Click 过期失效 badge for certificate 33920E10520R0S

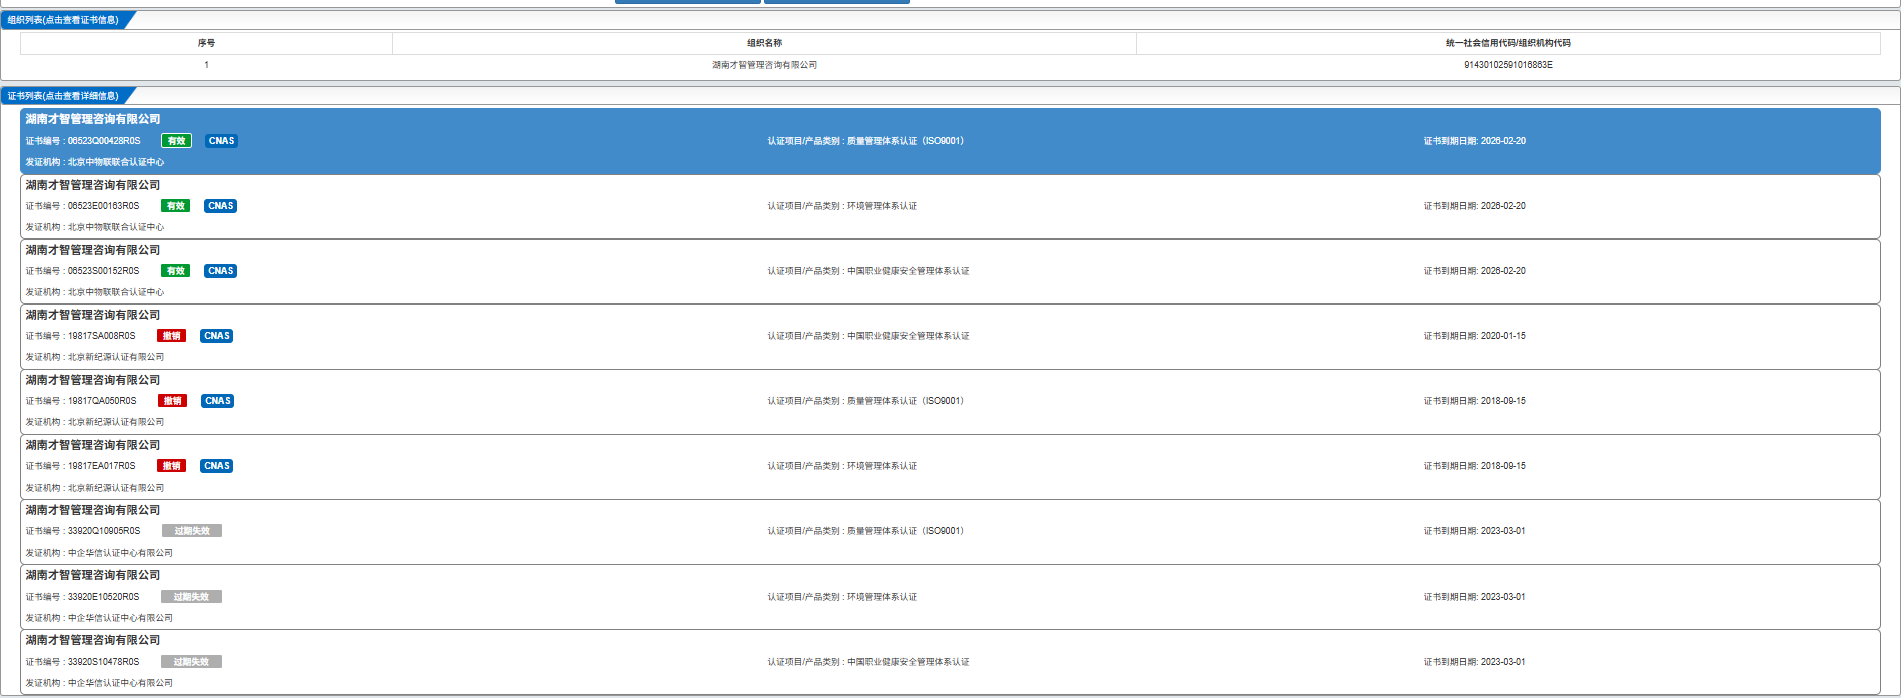191,597
